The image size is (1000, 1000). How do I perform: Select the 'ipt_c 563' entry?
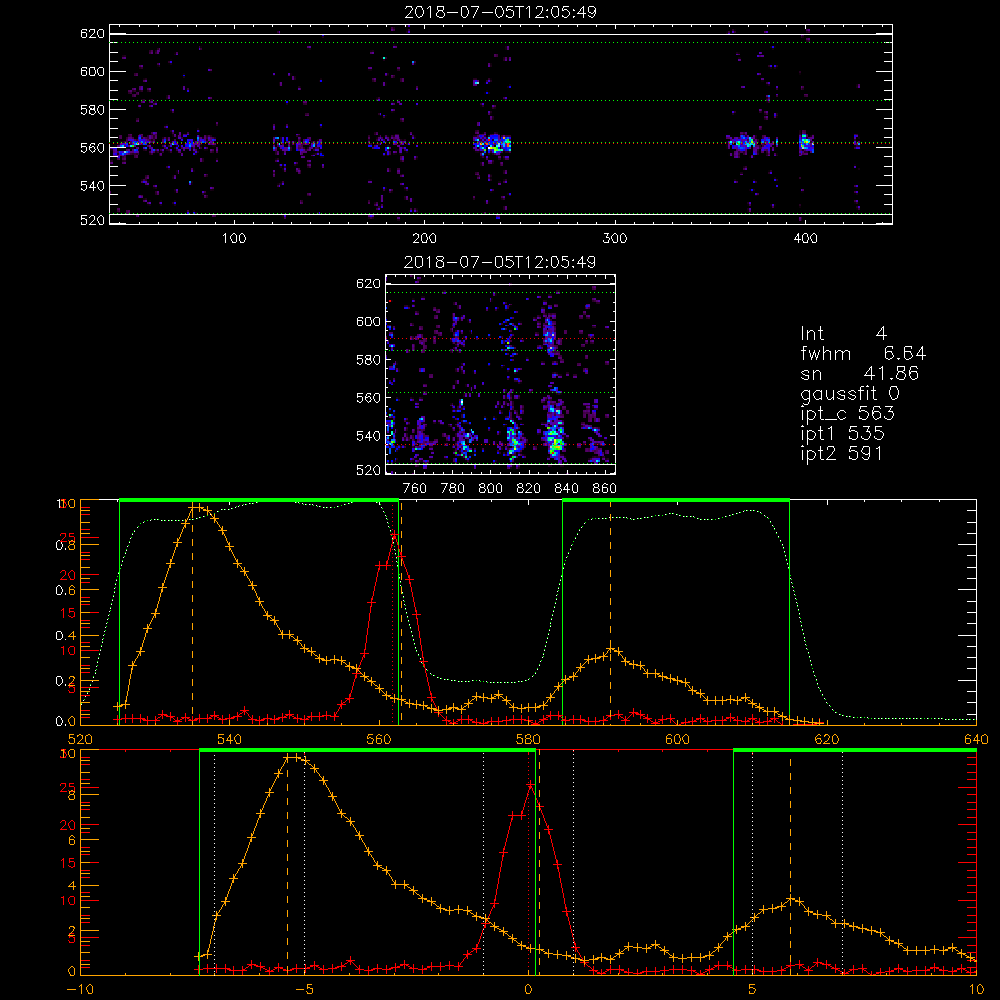click(x=848, y=414)
